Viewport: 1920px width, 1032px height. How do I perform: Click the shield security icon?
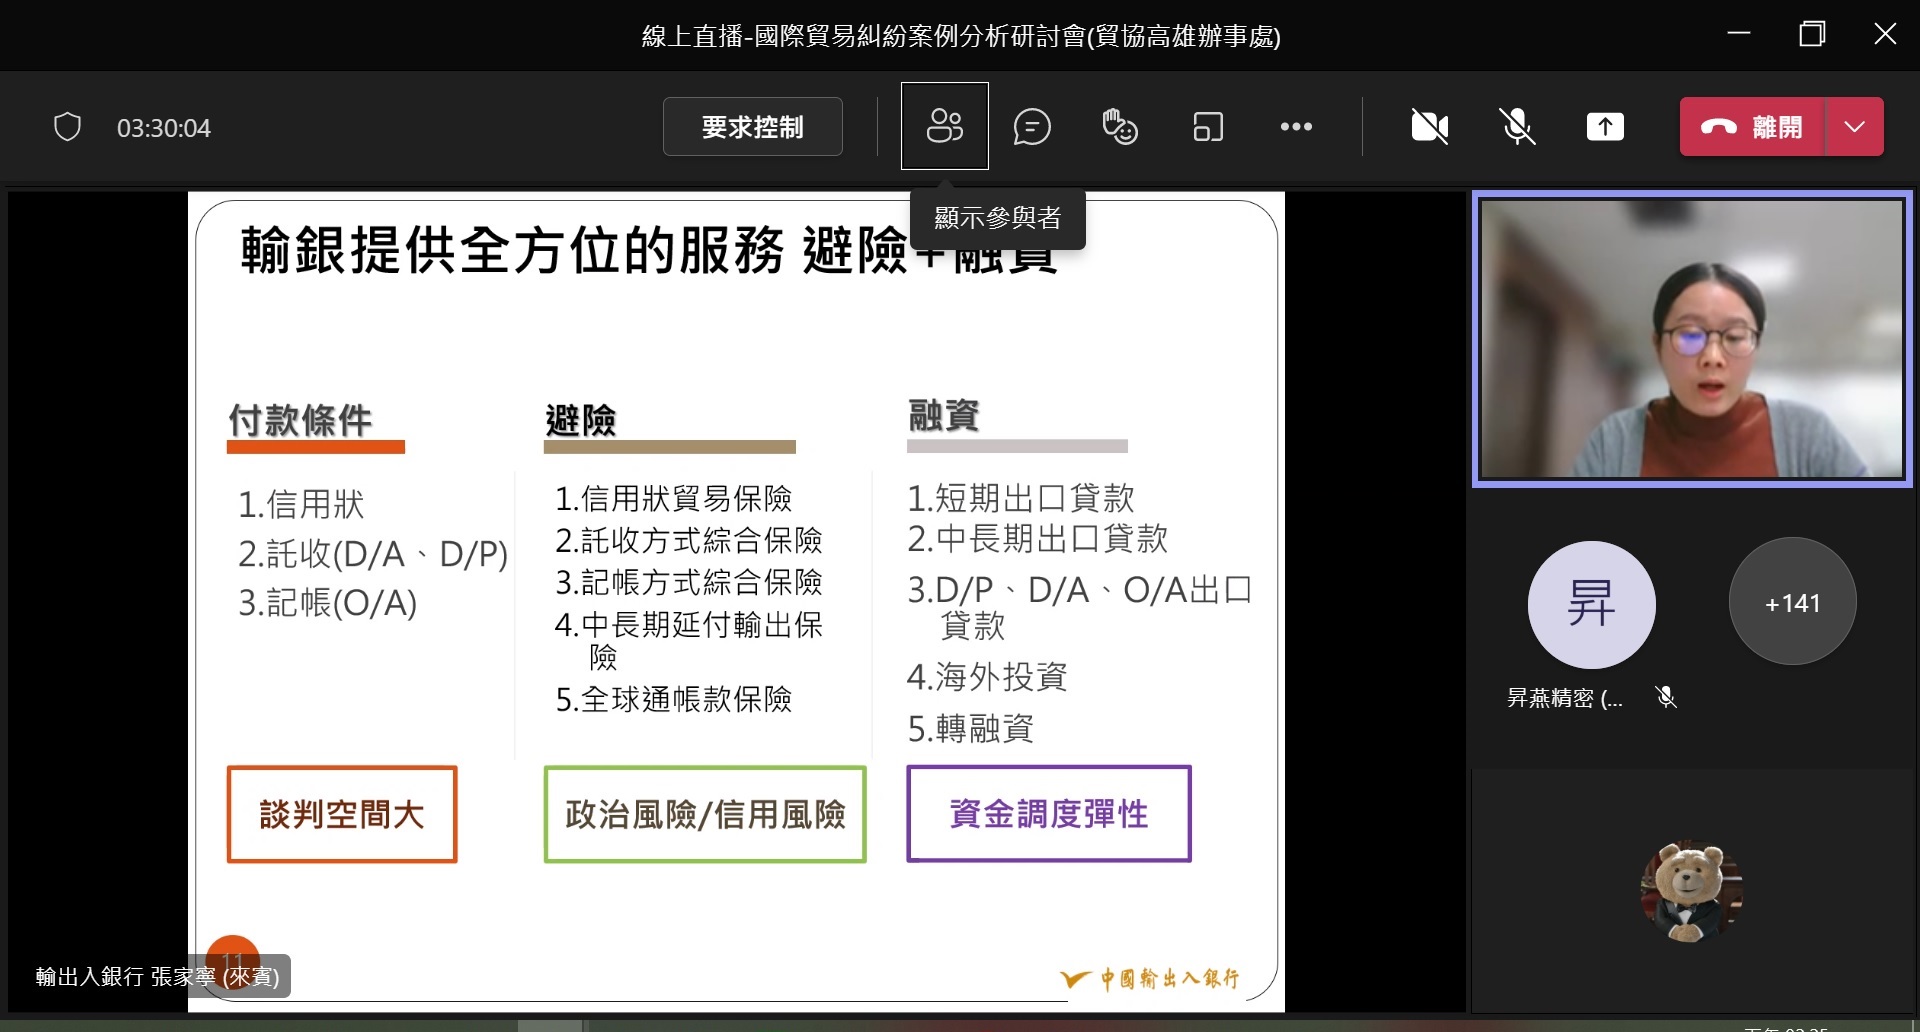(x=67, y=127)
